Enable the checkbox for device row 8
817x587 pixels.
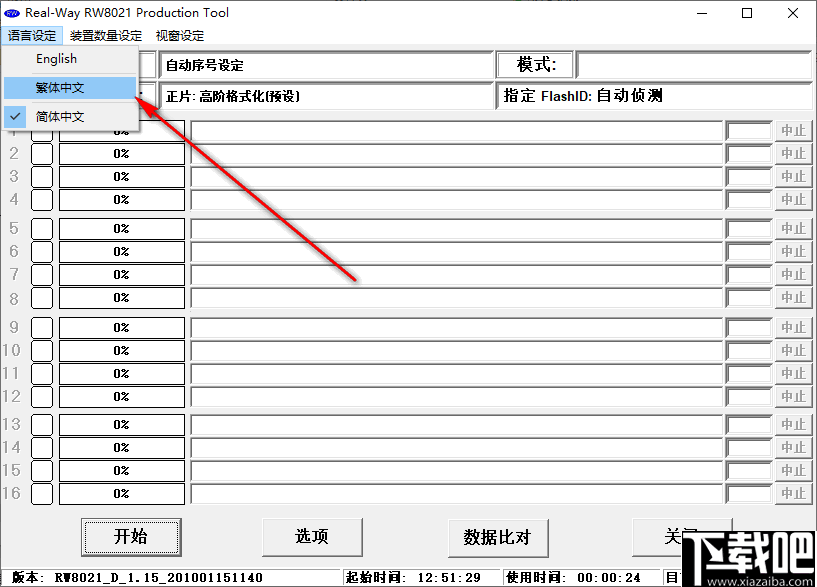click(41, 297)
